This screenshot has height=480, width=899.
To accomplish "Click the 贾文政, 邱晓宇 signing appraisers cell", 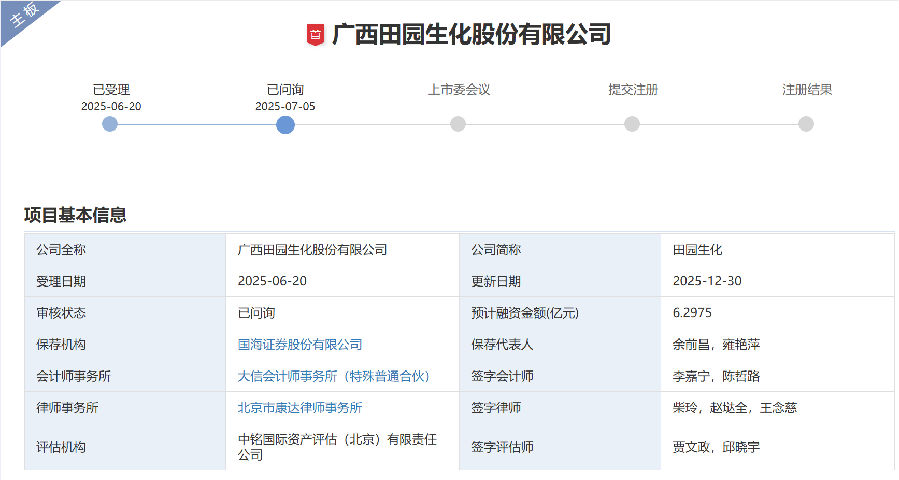I will (x=717, y=447).
